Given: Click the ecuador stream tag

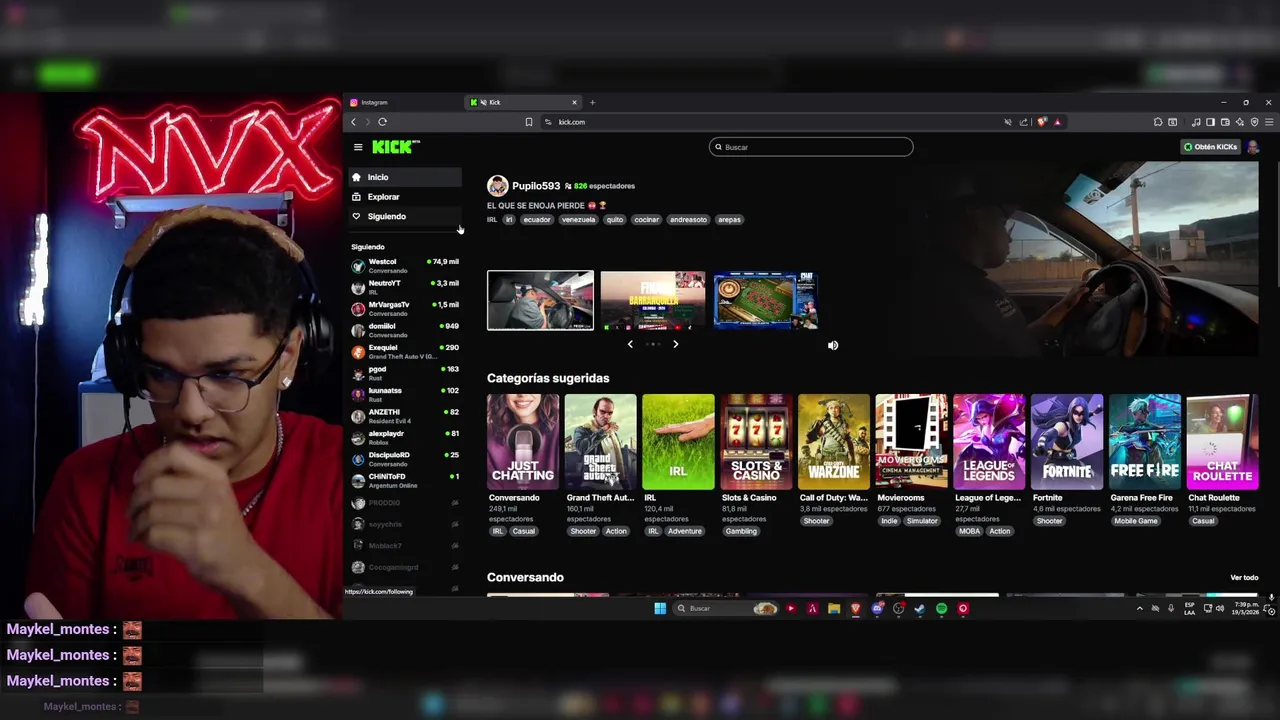Looking at the screenshot, I should (537, 220).
